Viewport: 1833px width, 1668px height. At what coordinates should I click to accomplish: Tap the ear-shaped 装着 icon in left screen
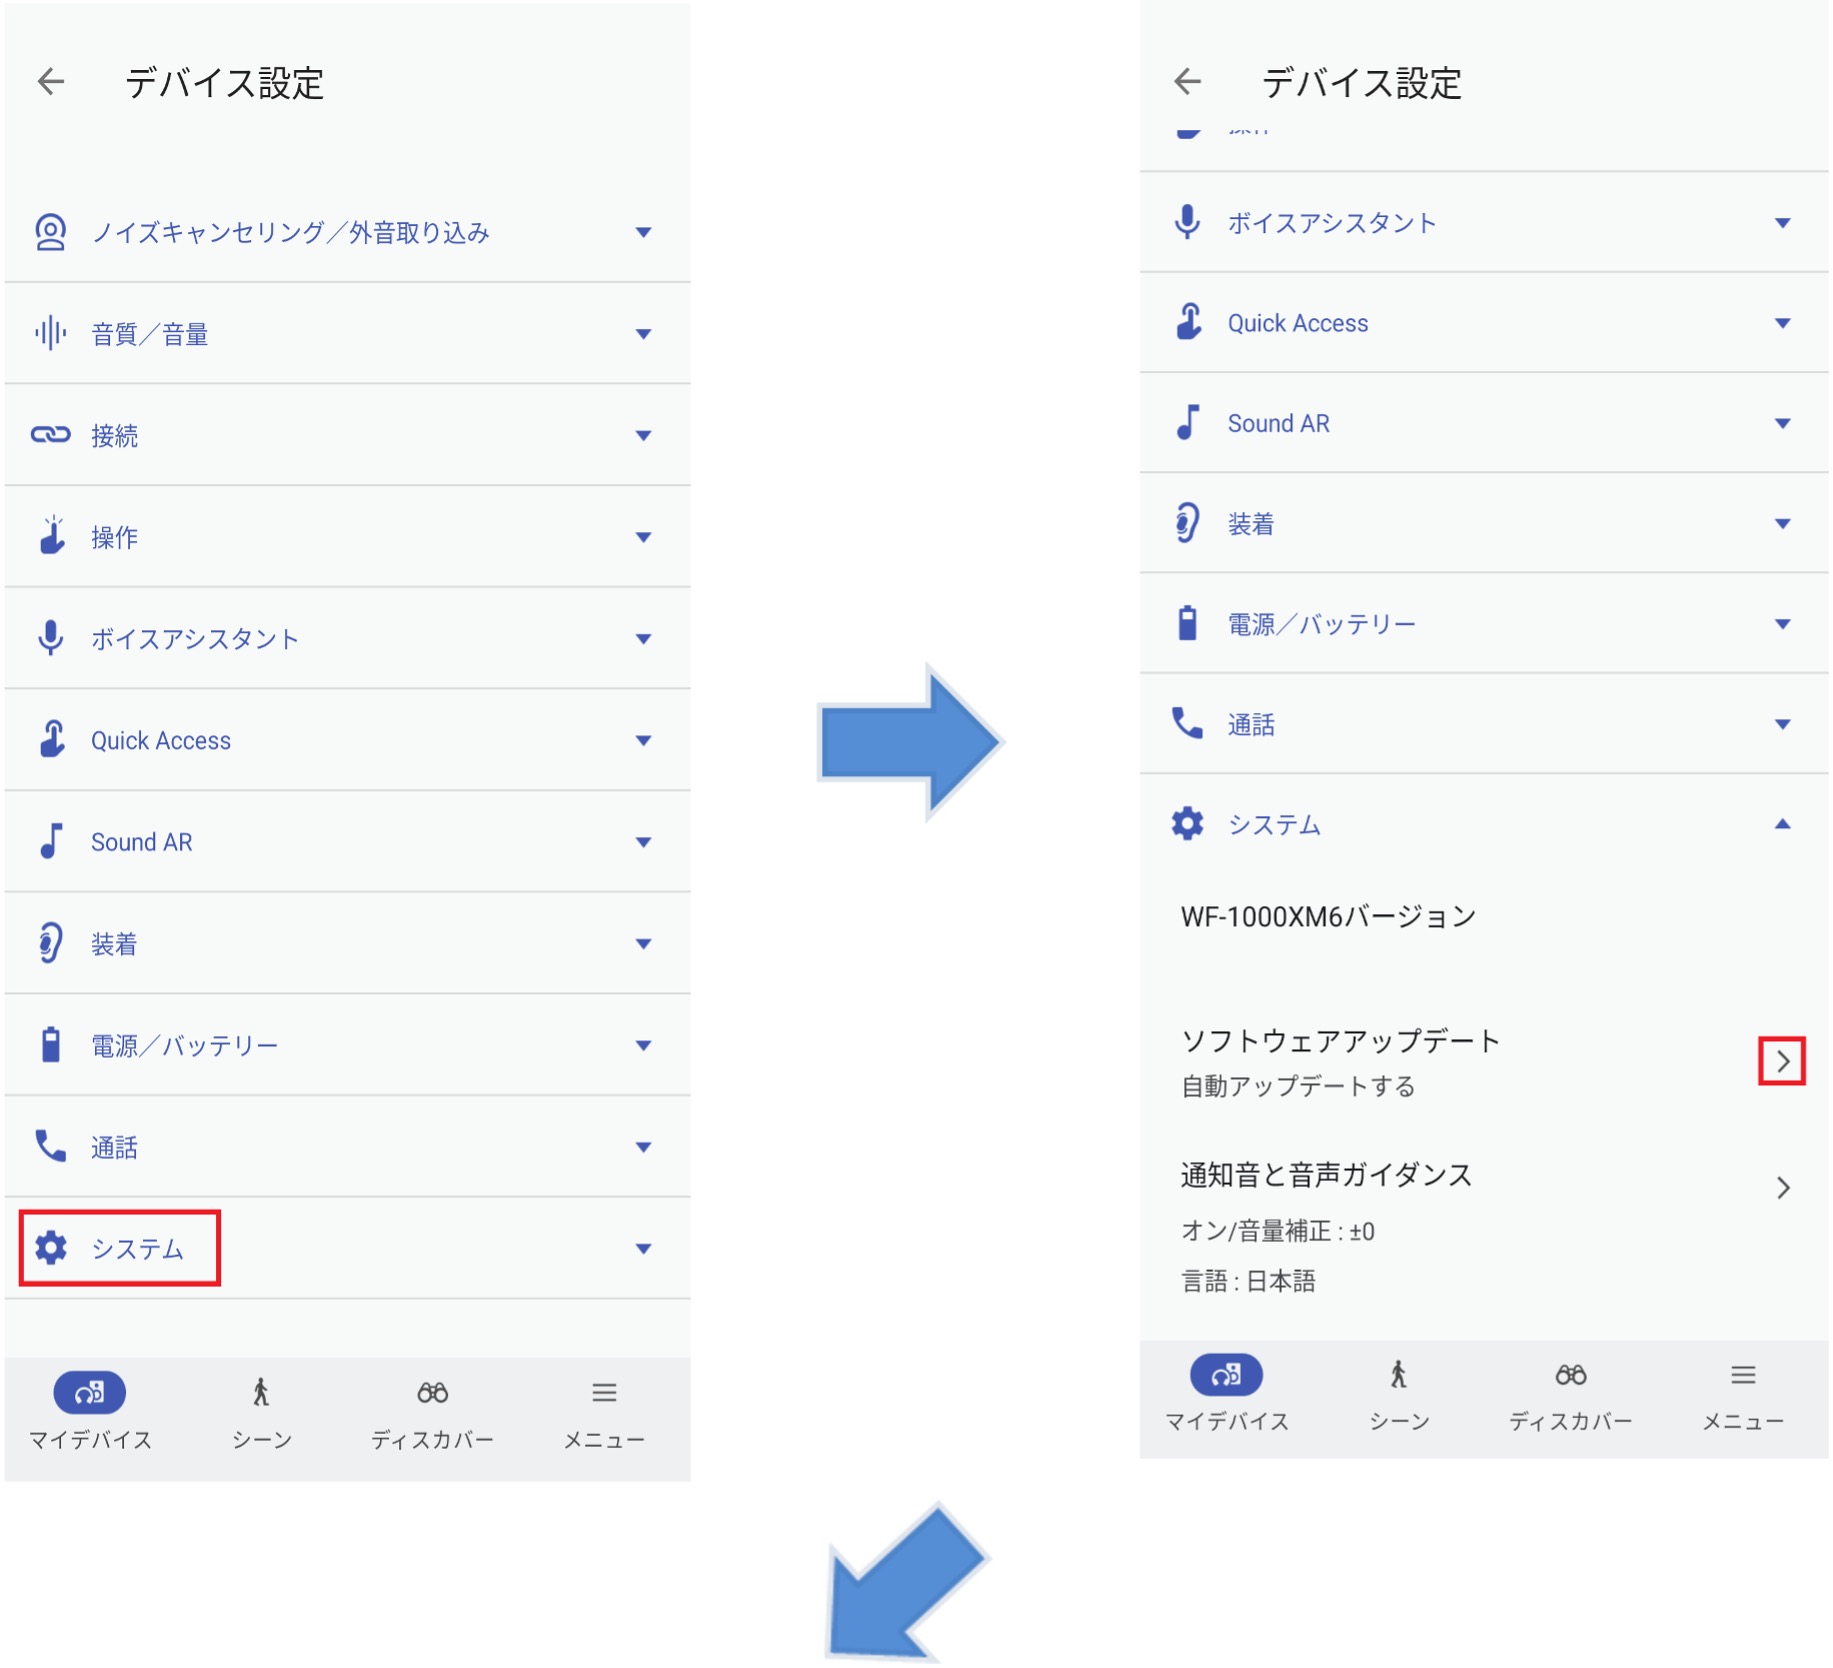coord(50,943)
